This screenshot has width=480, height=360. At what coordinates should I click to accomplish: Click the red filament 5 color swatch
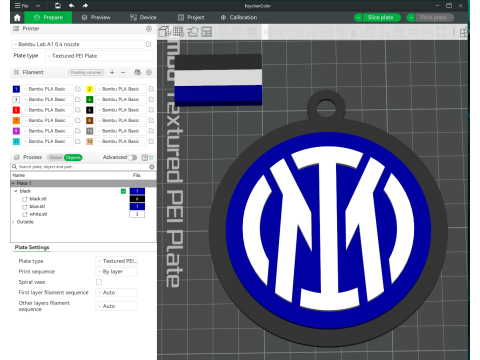pos(16,110)
